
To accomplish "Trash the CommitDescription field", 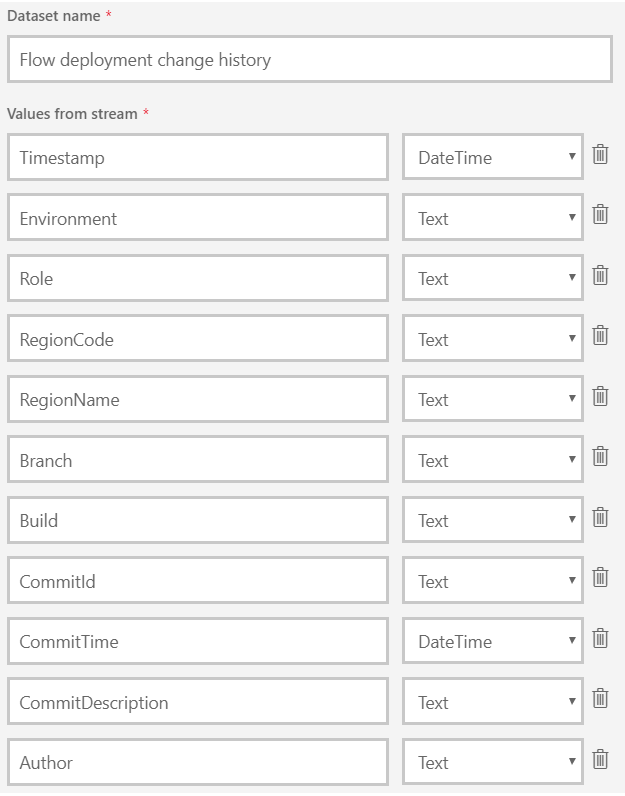I will pyautogui.click(x=600, y=699).
